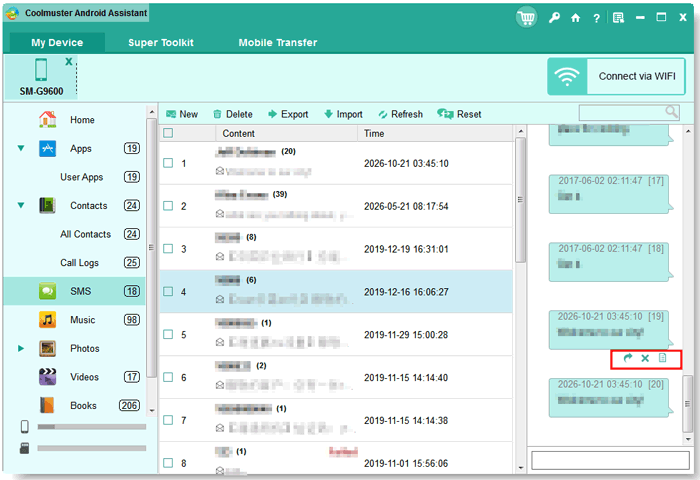Click the Import toolbar button
The image size is (700, 480).
click(343, 114)
